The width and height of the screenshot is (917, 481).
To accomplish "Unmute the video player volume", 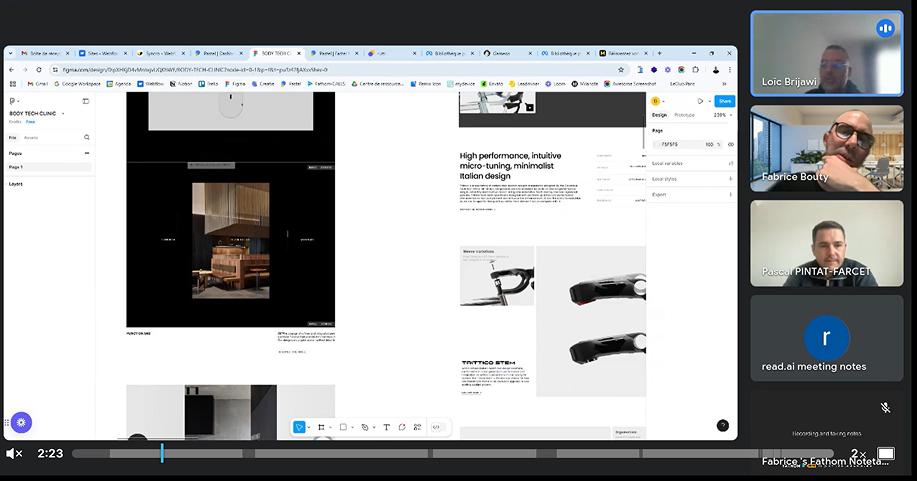I will coord(14,453).
